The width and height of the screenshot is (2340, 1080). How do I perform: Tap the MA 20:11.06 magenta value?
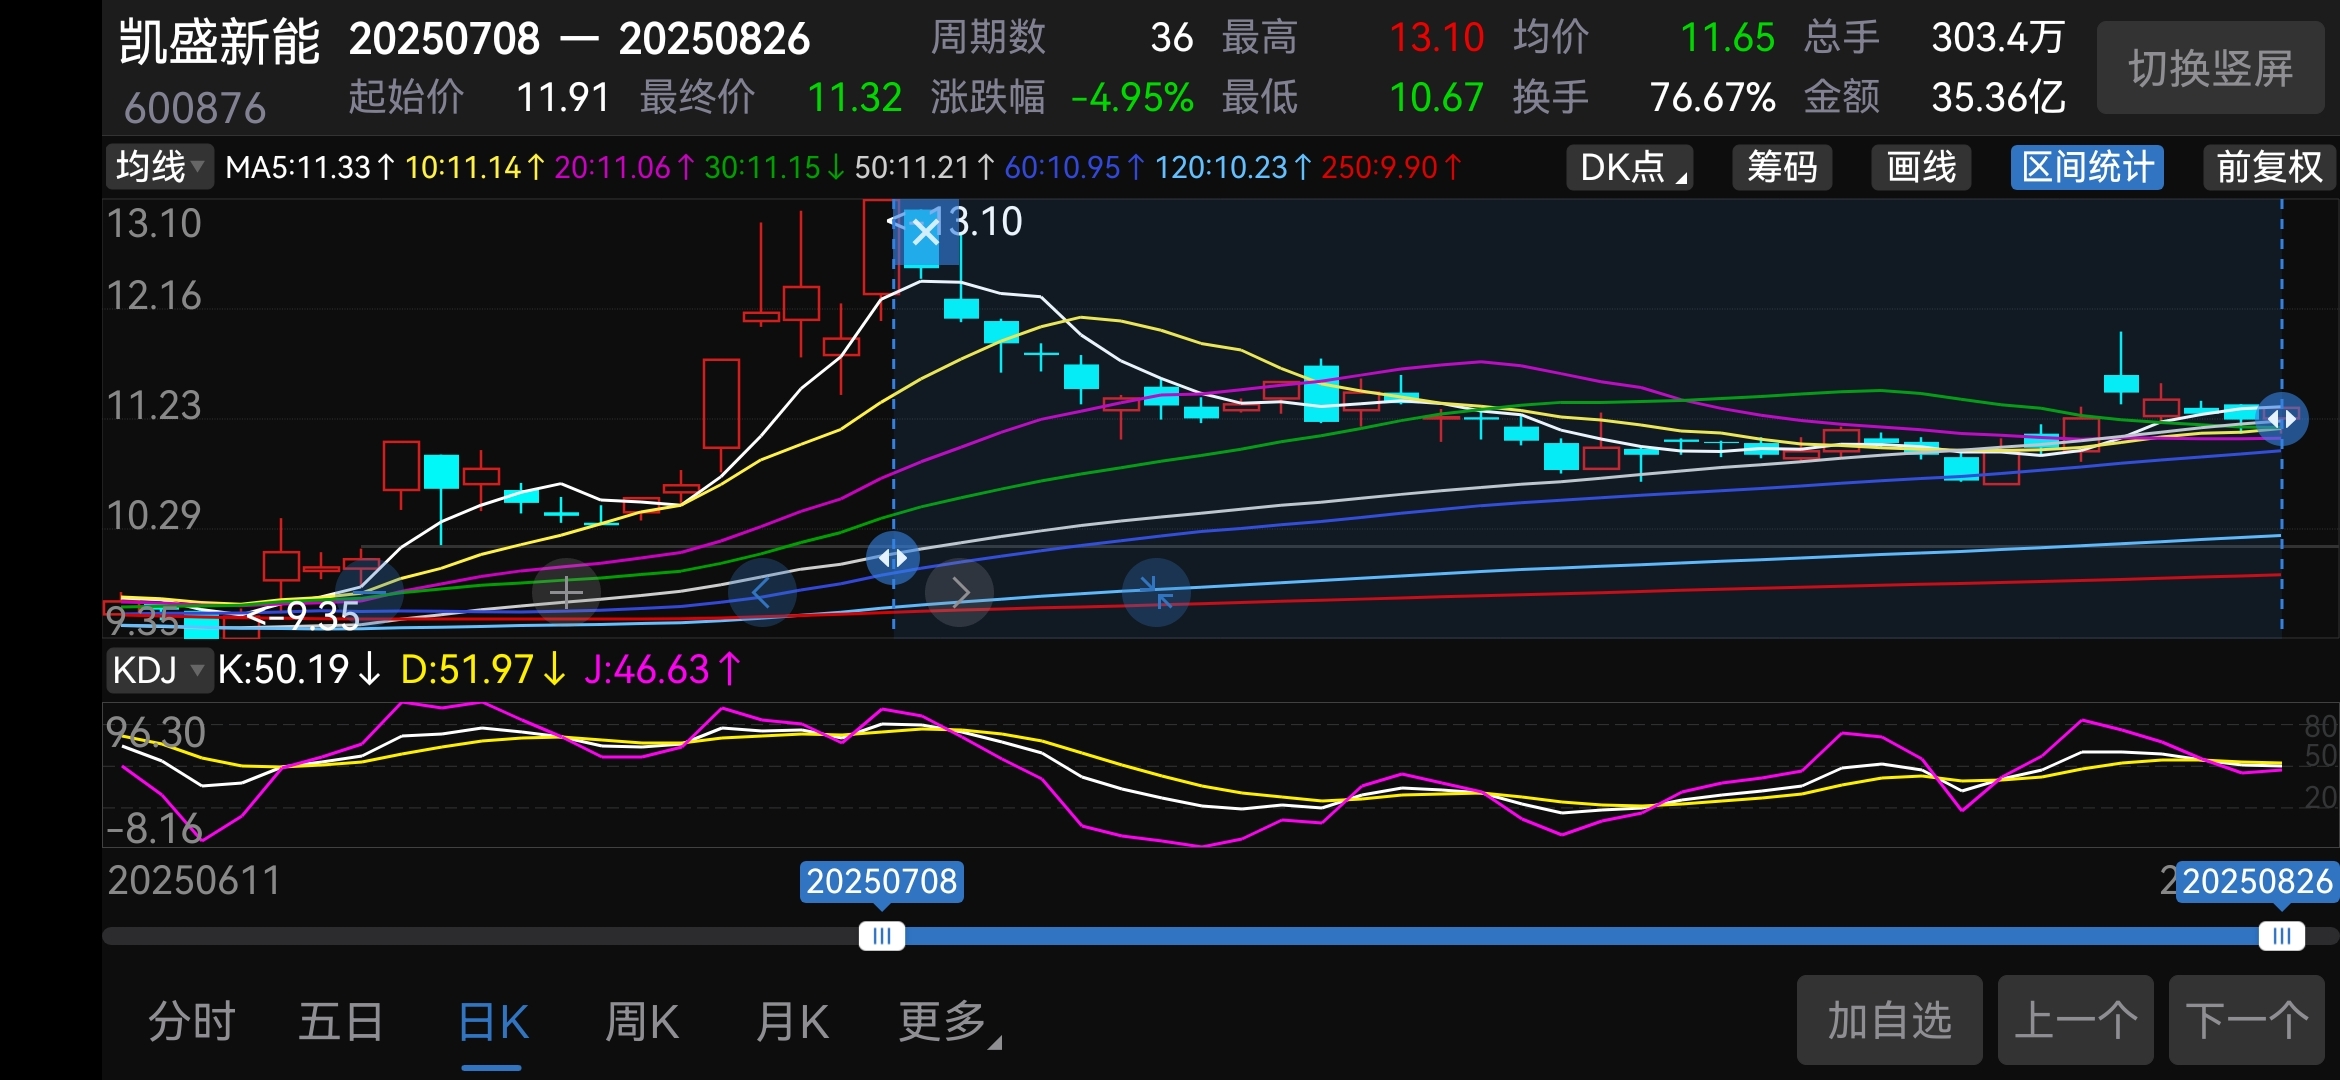pos(624,167)
